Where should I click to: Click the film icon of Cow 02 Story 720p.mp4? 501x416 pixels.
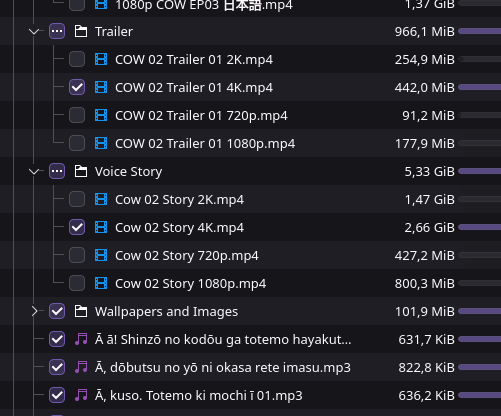[x=101, y=255]
